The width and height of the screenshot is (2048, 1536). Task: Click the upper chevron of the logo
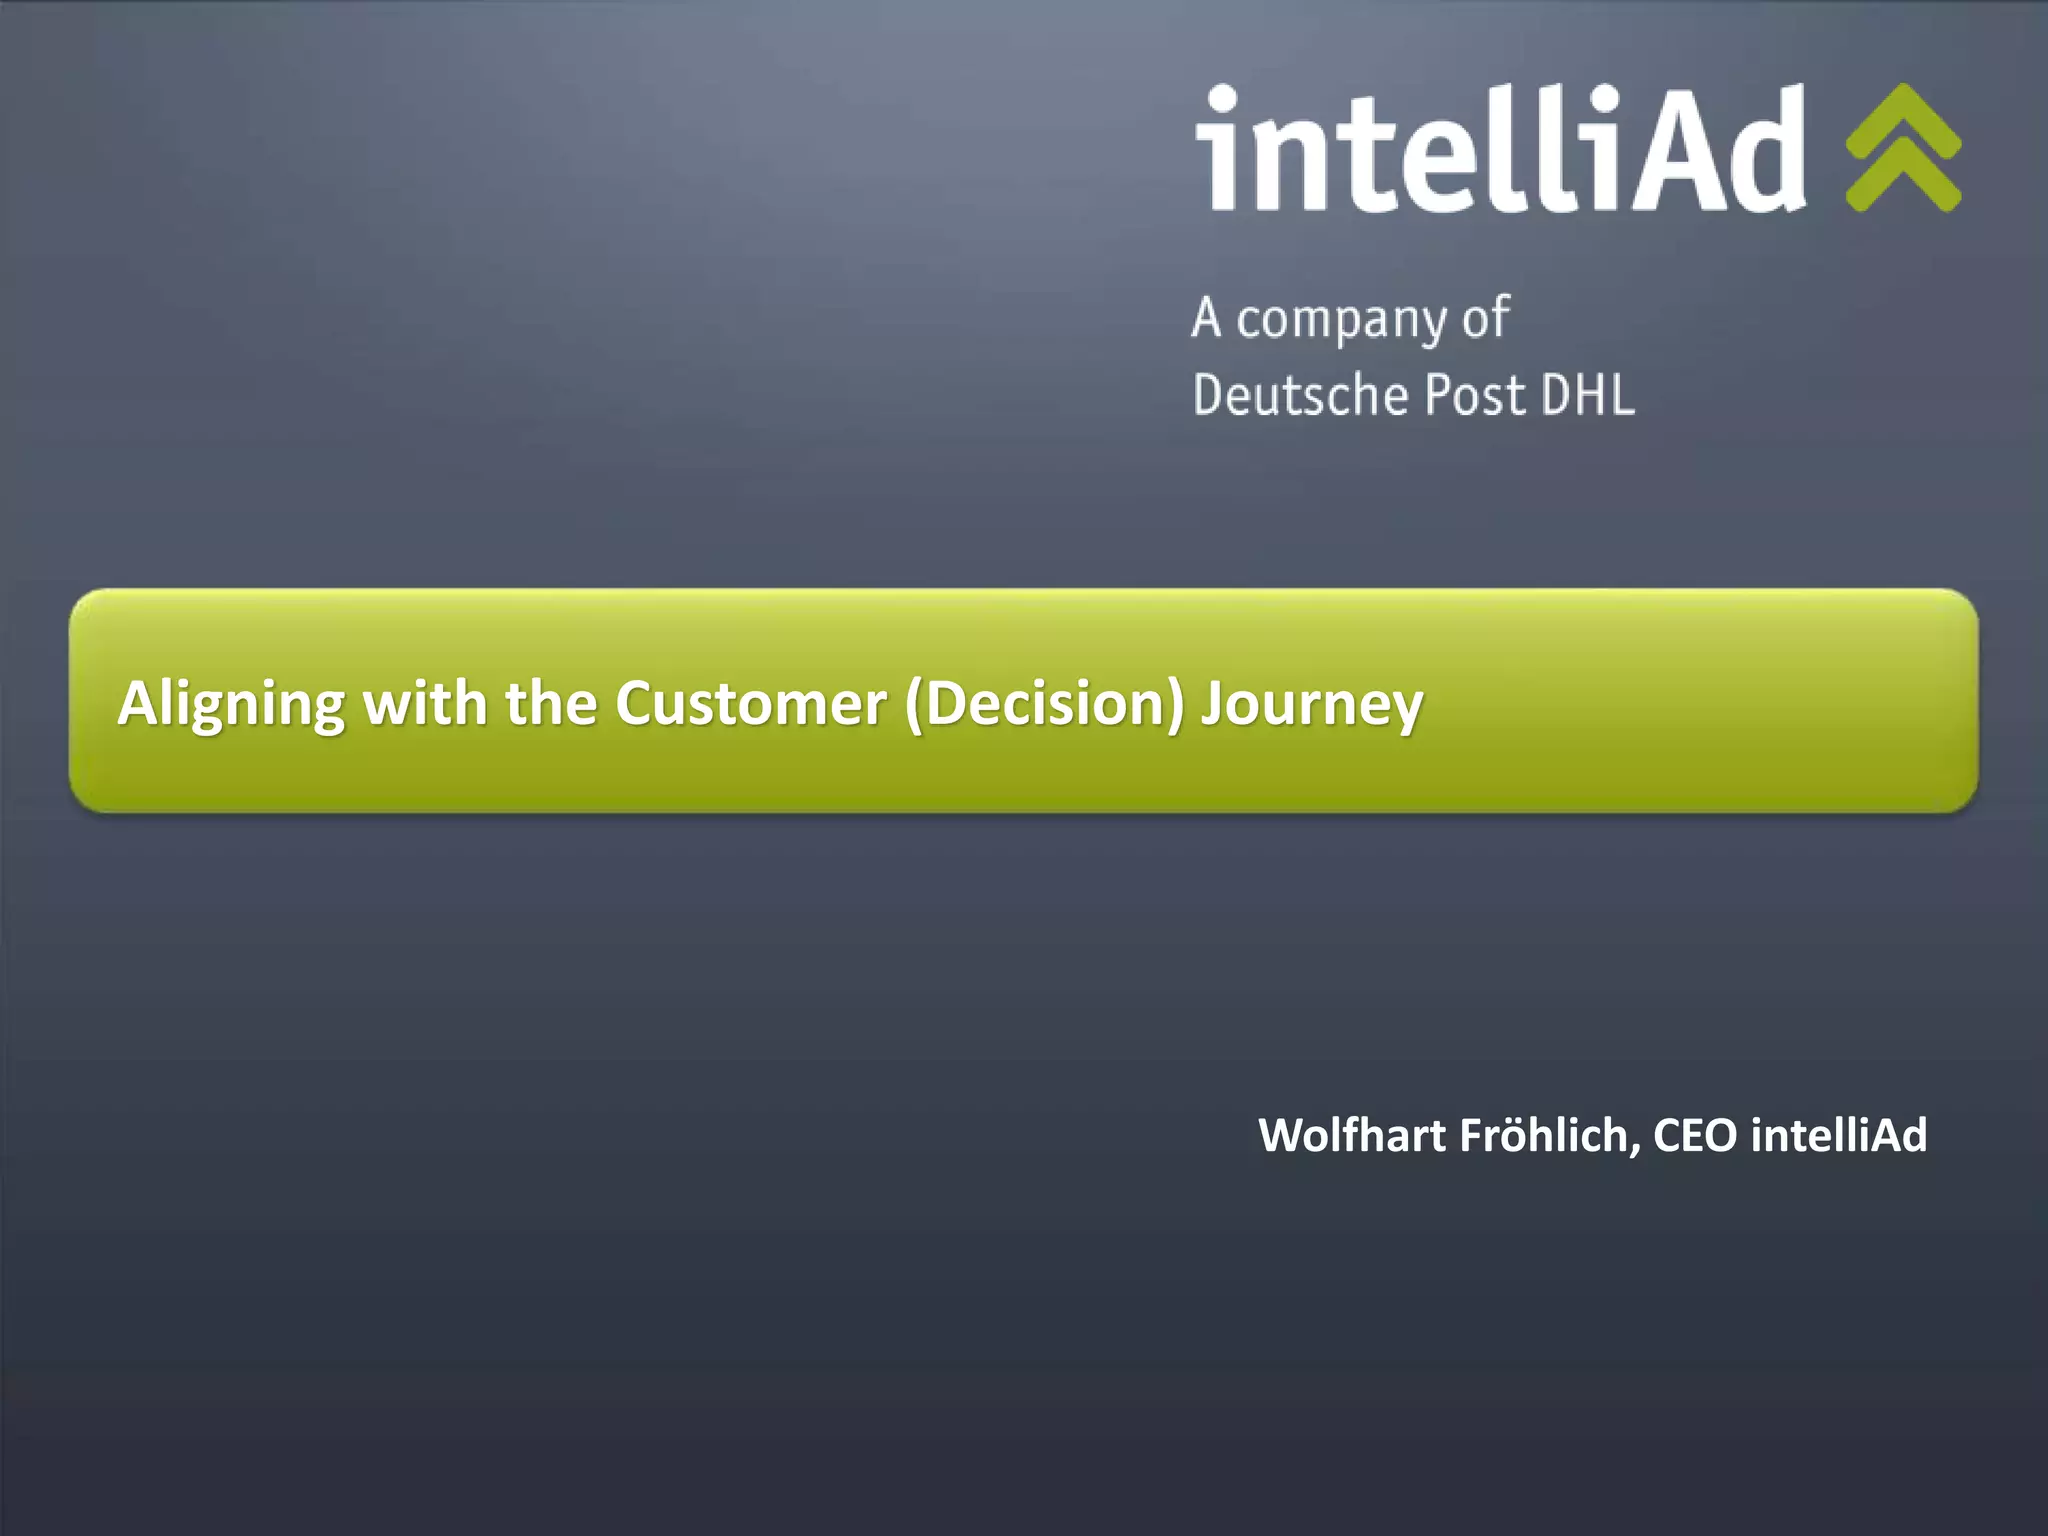1903,118
